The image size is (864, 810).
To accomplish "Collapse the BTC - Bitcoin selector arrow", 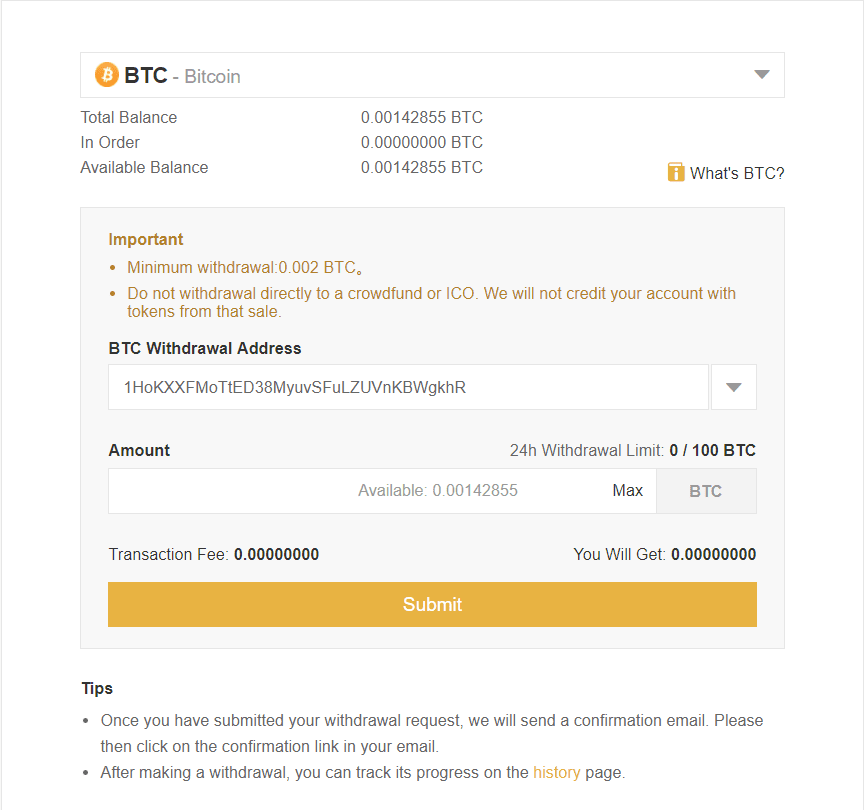I will [762, 74].
